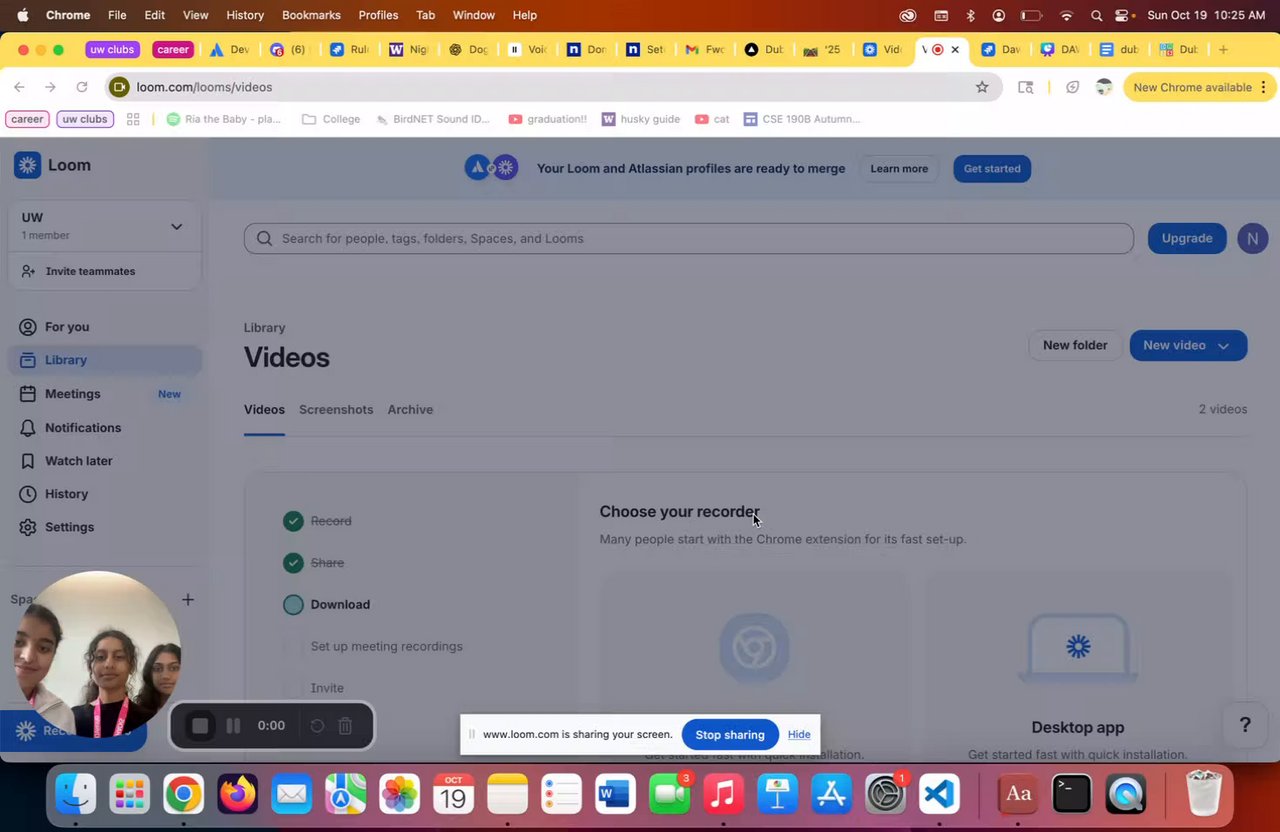1280x832 pixels.
Task: Focus the Loom search field
Action: (x=689, y=238)
